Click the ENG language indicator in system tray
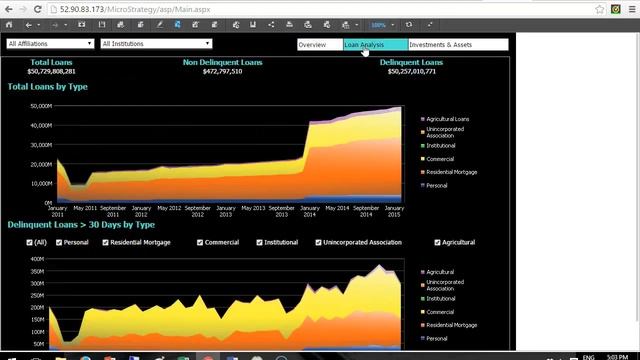 click(589, 357)
